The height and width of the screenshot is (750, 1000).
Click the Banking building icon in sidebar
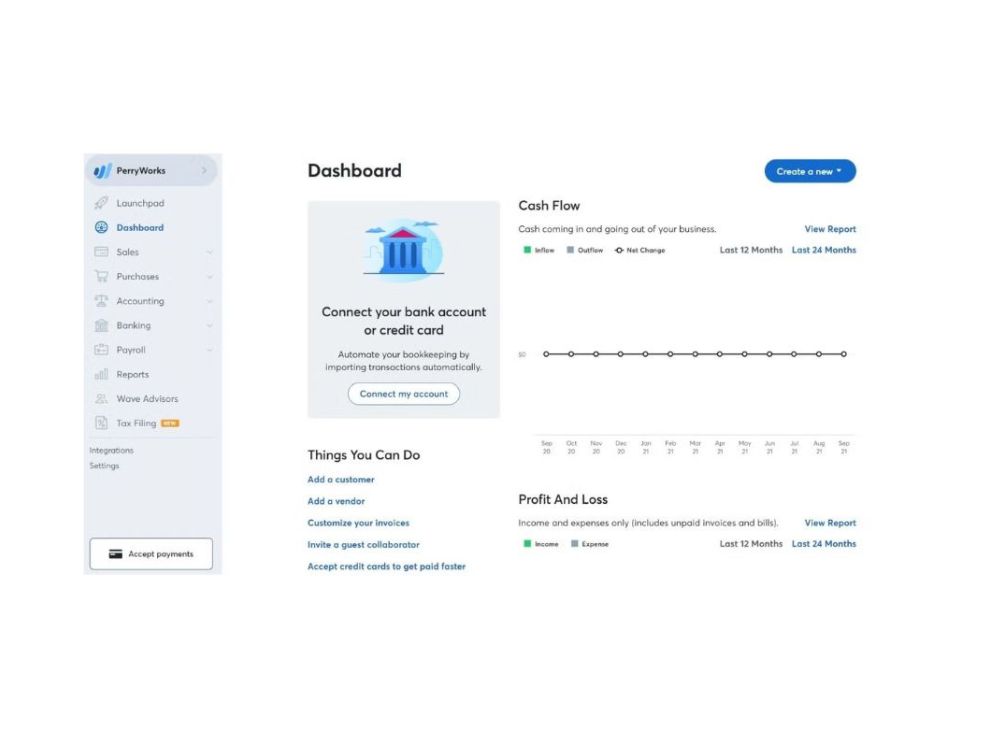coord(101,325)
